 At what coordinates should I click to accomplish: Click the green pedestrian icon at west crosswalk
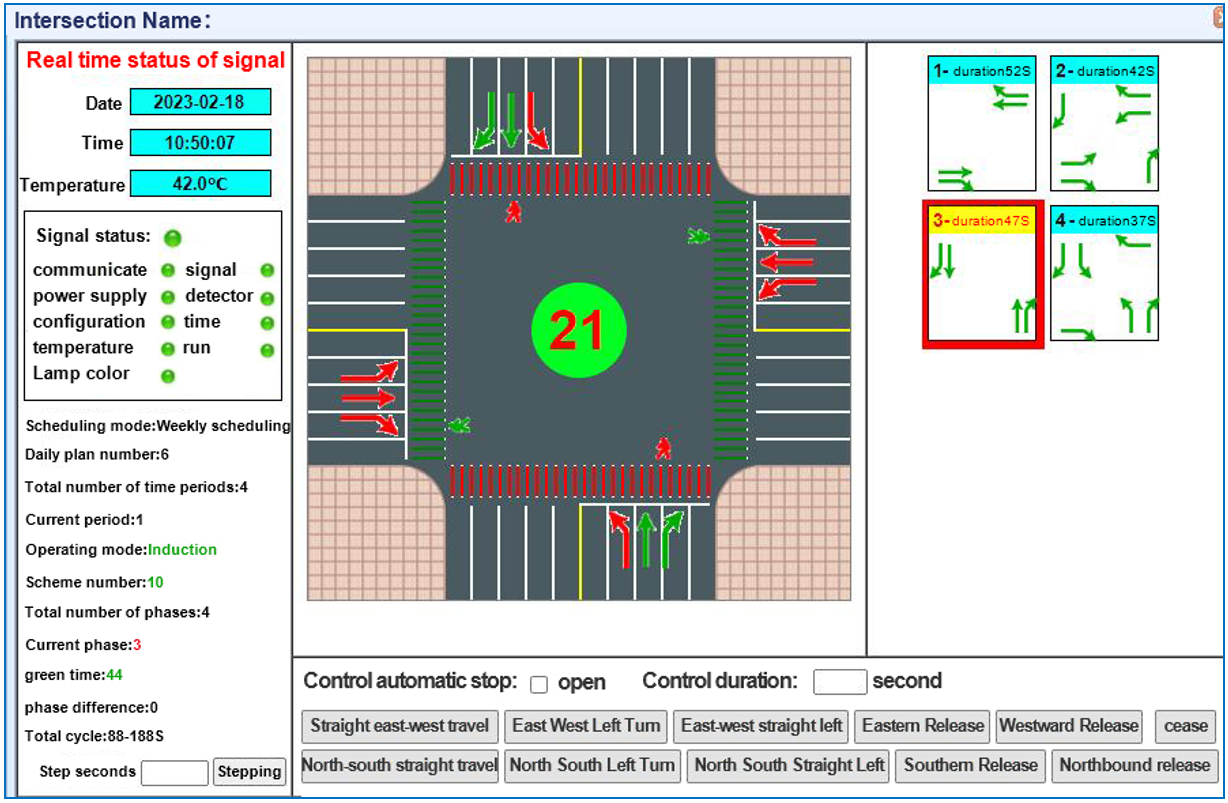pos(459,425)
